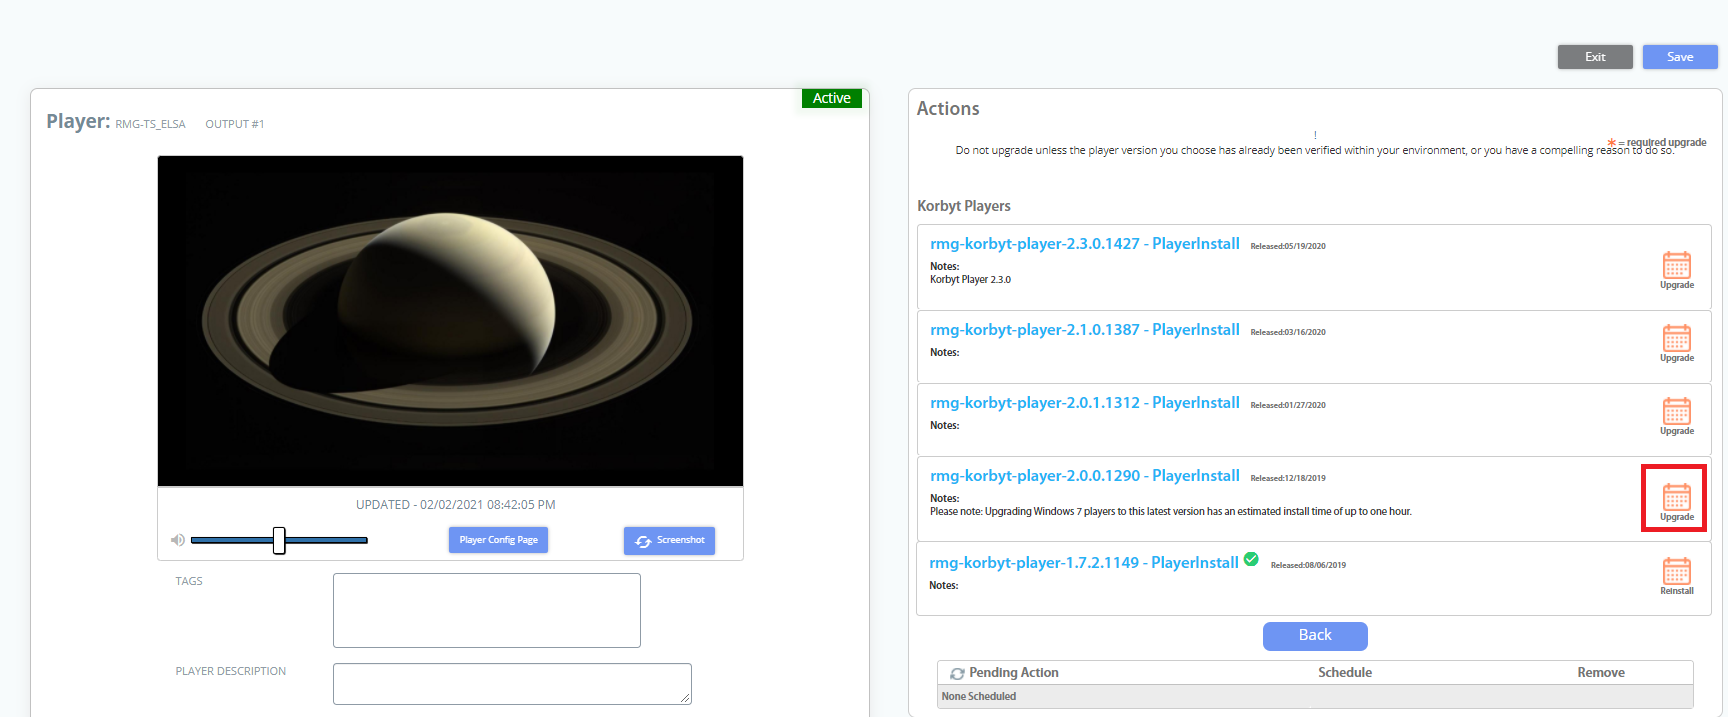Image resolution: width=1728 pixels, height=717 pixels.
Task: Click Reinstall calendar icon for player-1.7.2.1149
Action: pos(1677,571)
